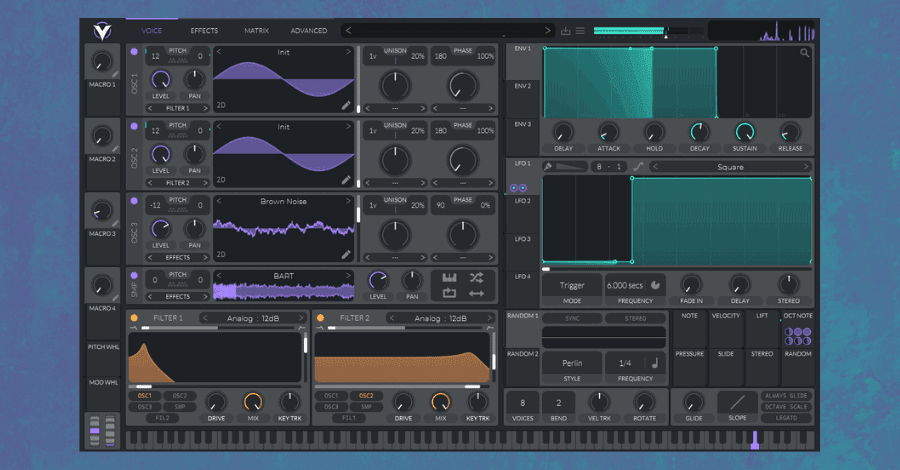Click the magnifier icon in the envelope display
The image size is (900, 470).
(x=804, y=53)
